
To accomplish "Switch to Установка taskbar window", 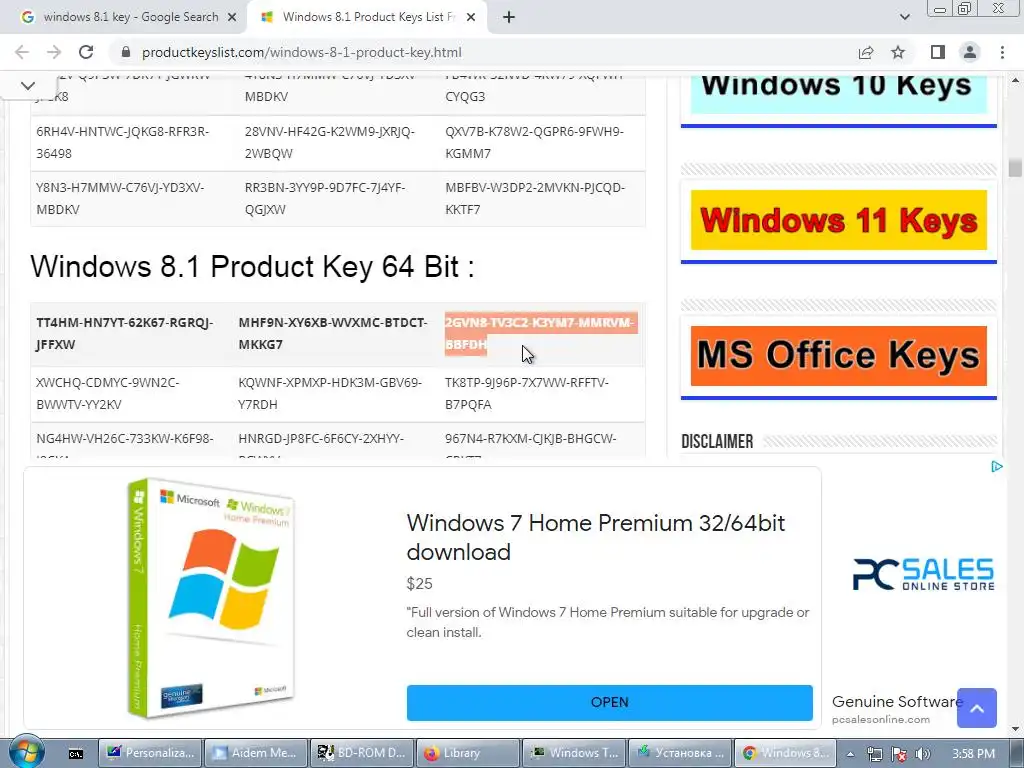I will 680,753.
